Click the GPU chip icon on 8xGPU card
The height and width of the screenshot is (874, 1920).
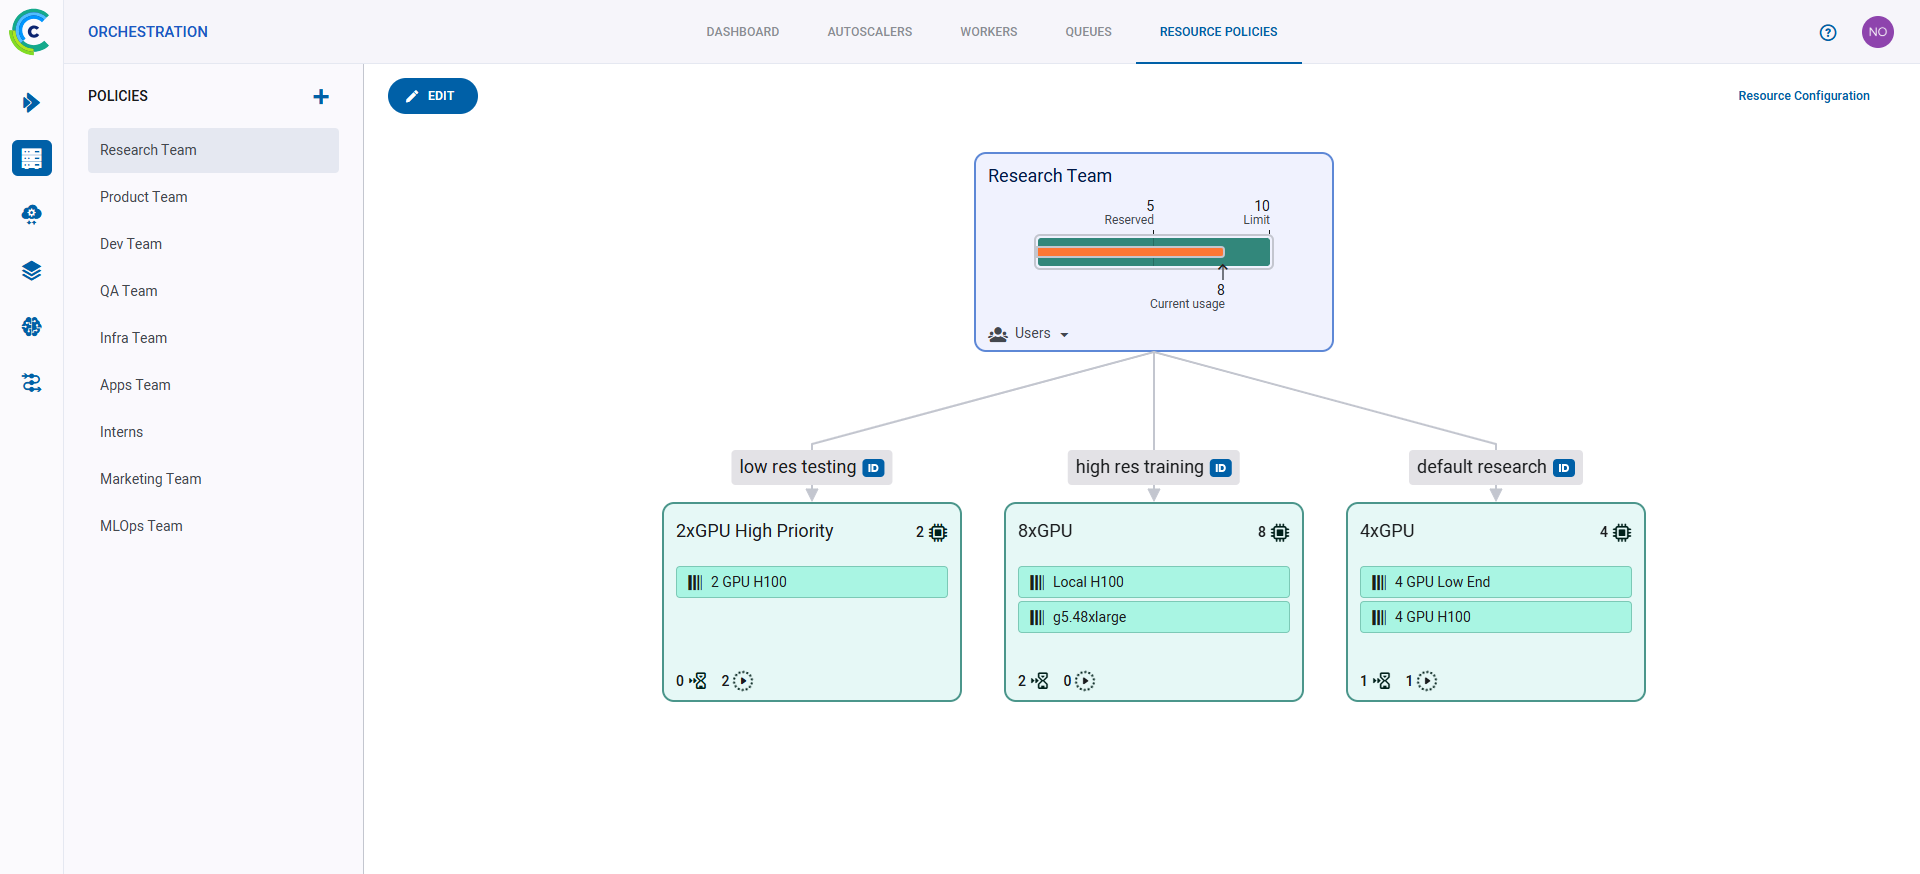1280,533
